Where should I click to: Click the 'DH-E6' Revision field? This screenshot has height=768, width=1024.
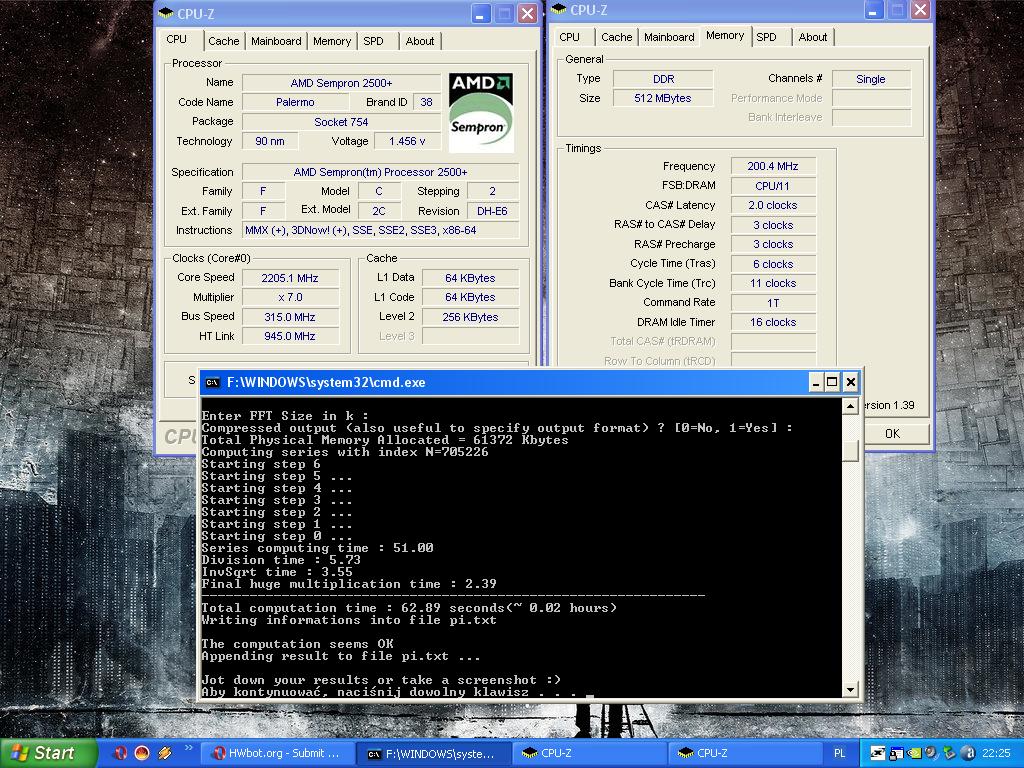(492, 211)
